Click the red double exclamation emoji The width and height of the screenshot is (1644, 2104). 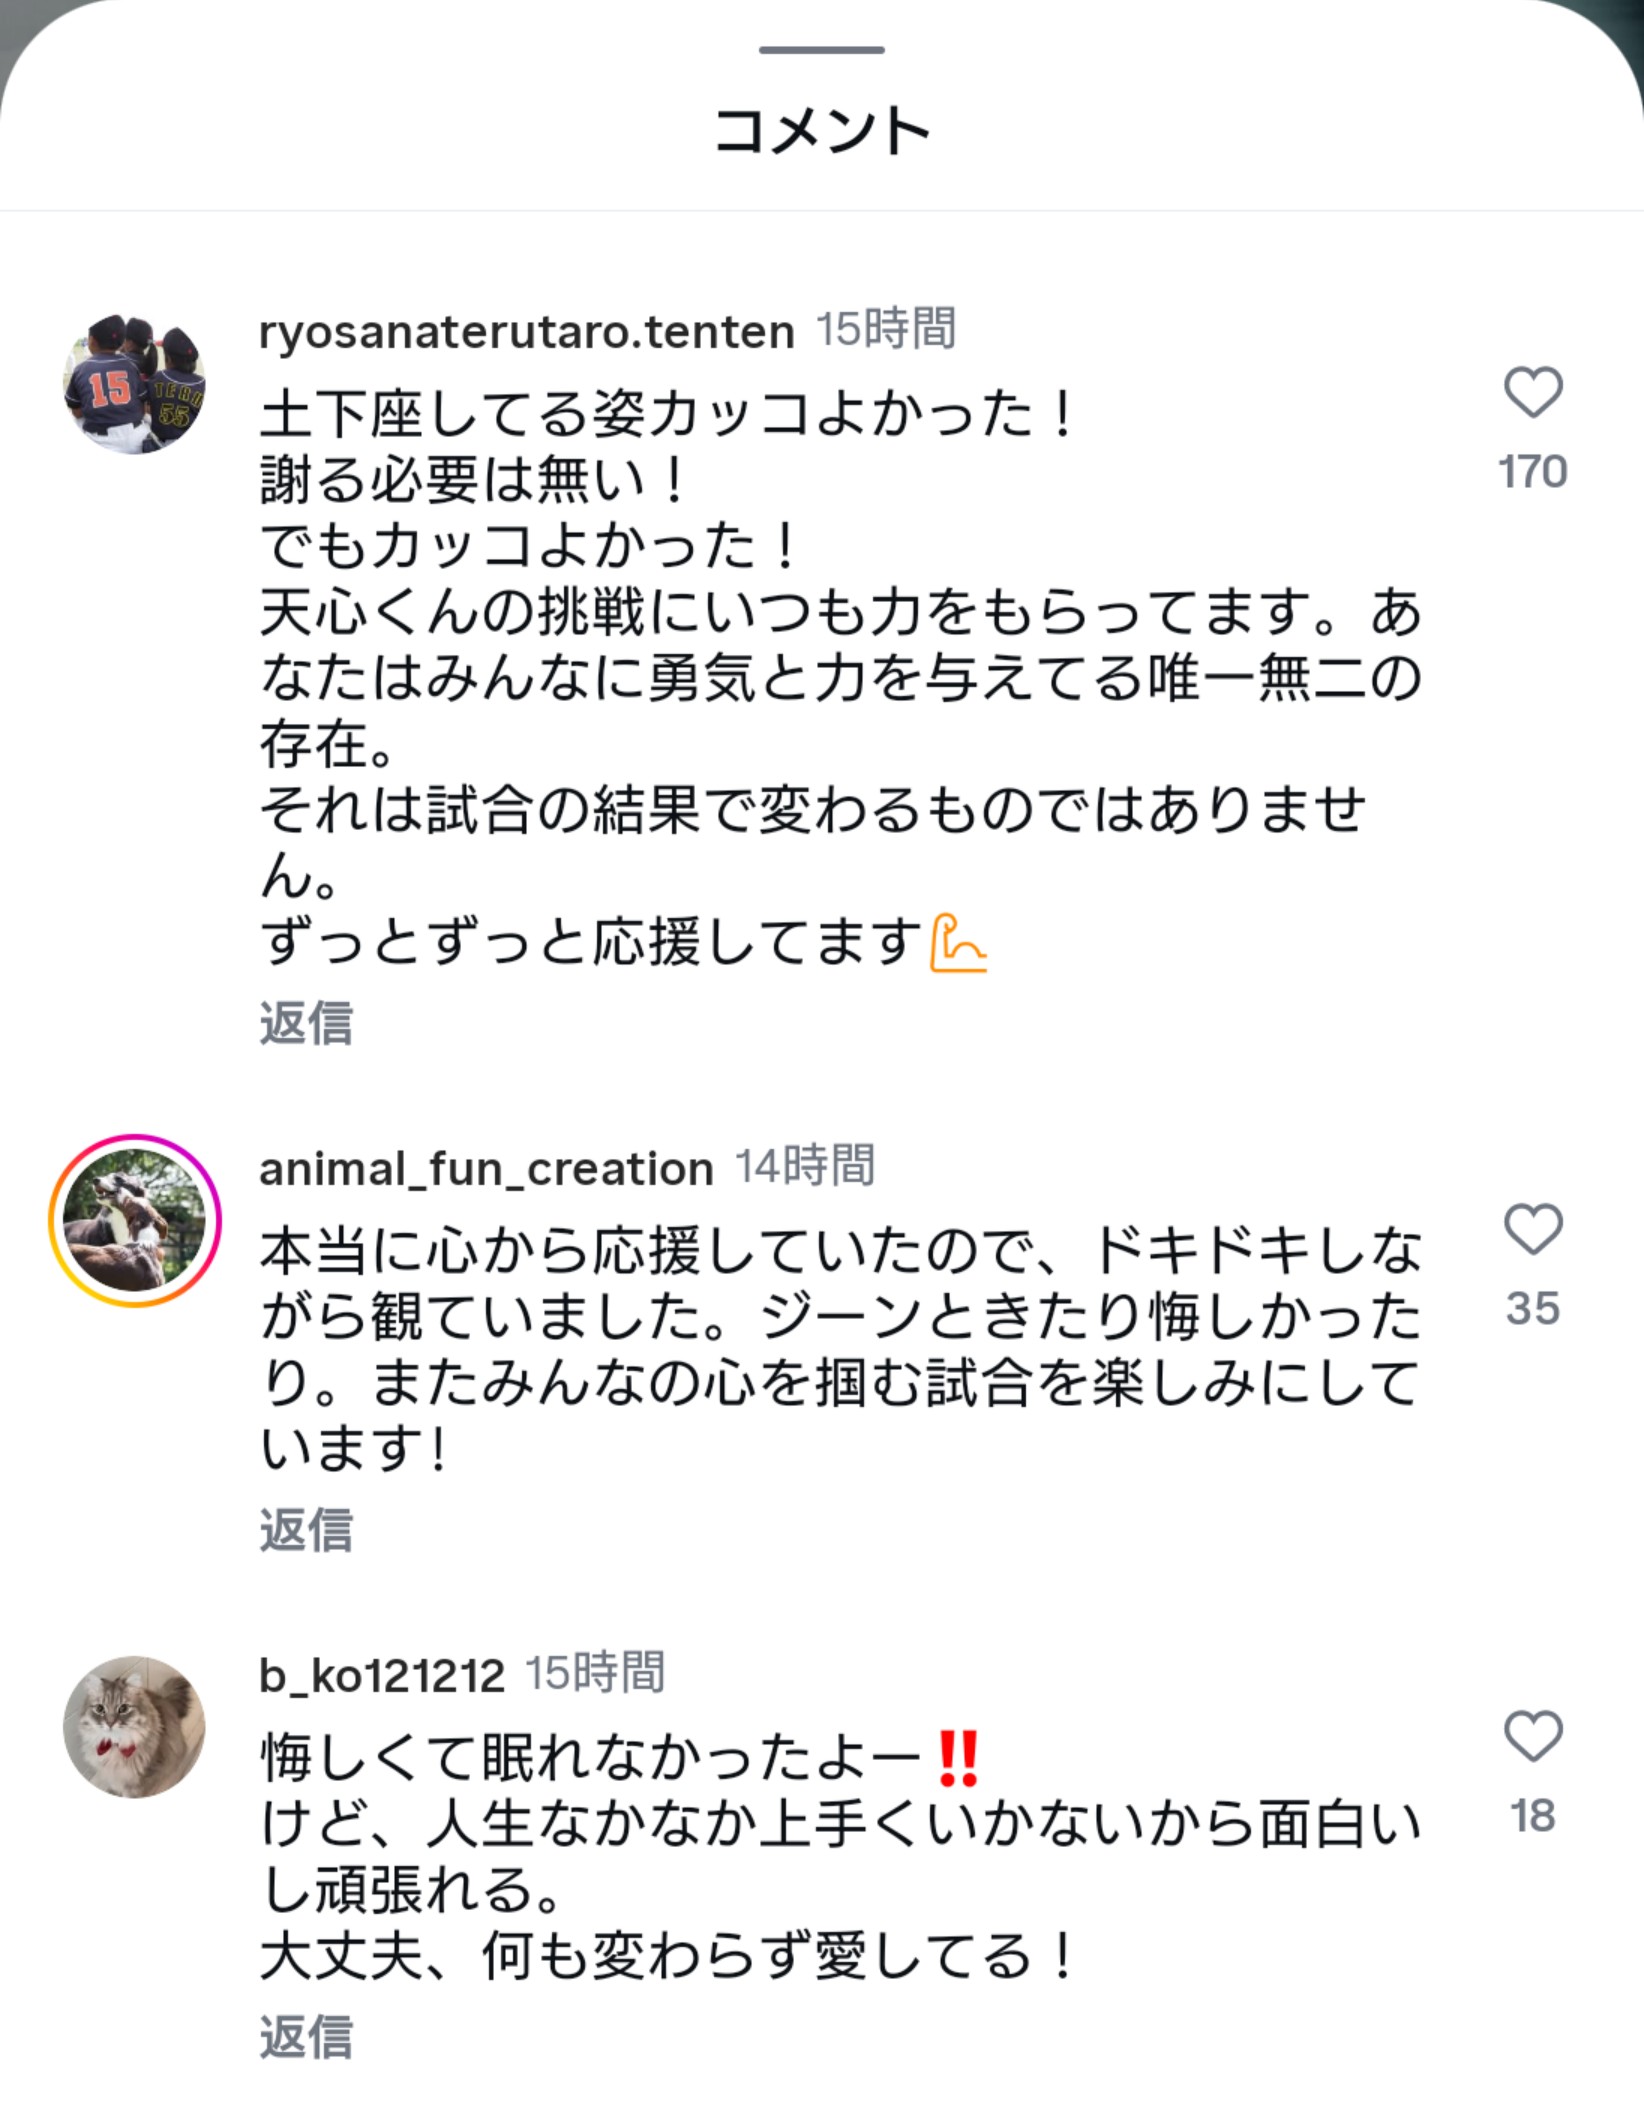coord(958,1760)
